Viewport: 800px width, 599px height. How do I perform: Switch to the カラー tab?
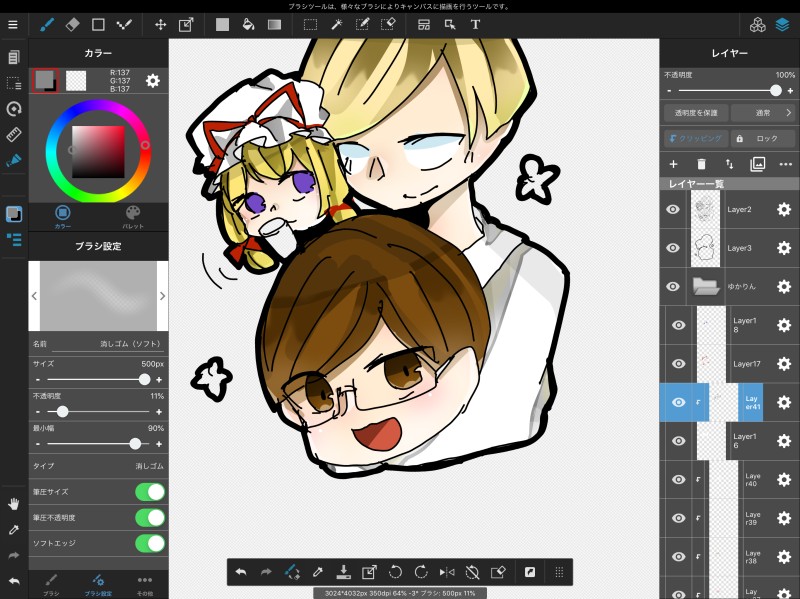(63, 216)
